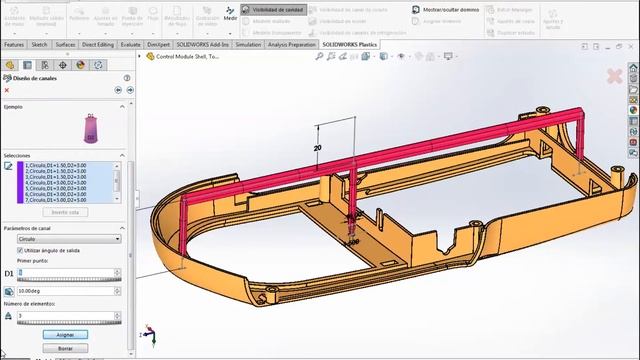Click the Número de elementos slider bar
Image resolution: width=640 pixels, height=360 pixels.
(69, 322)
